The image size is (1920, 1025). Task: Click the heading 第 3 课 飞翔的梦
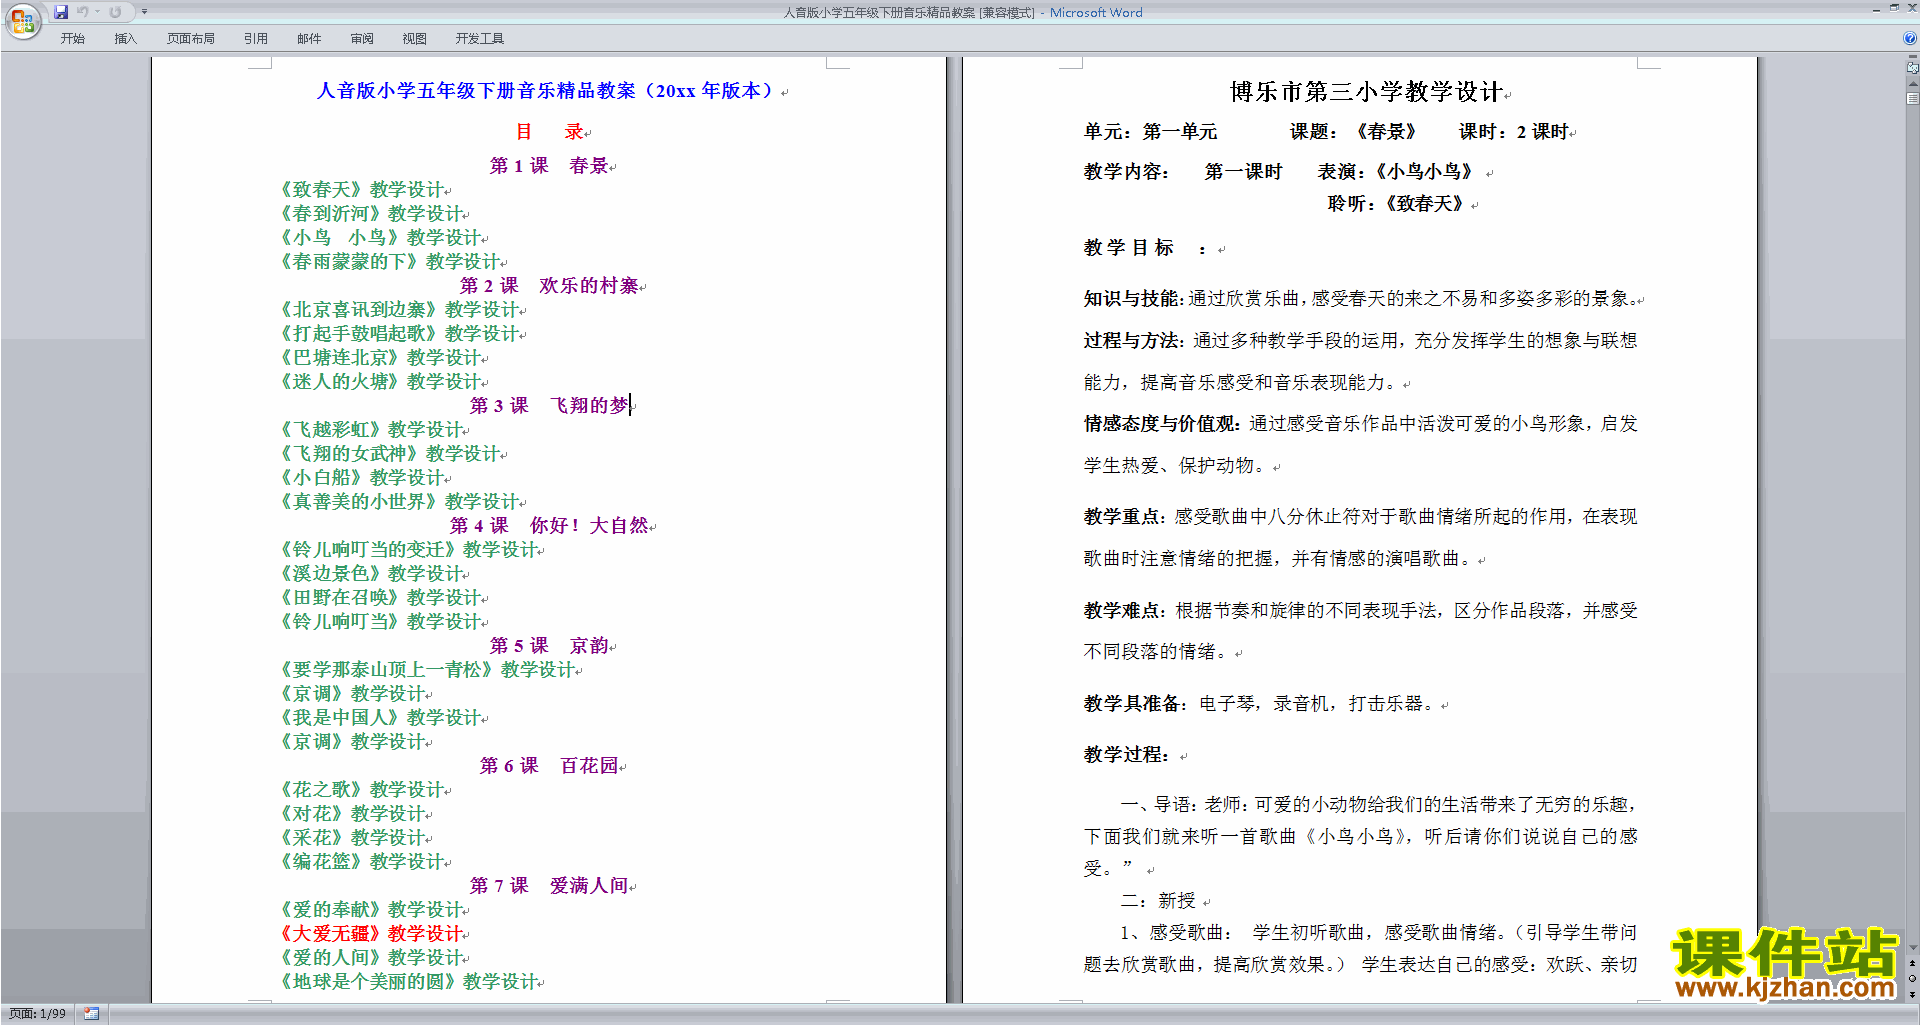[x=549, y=406]
